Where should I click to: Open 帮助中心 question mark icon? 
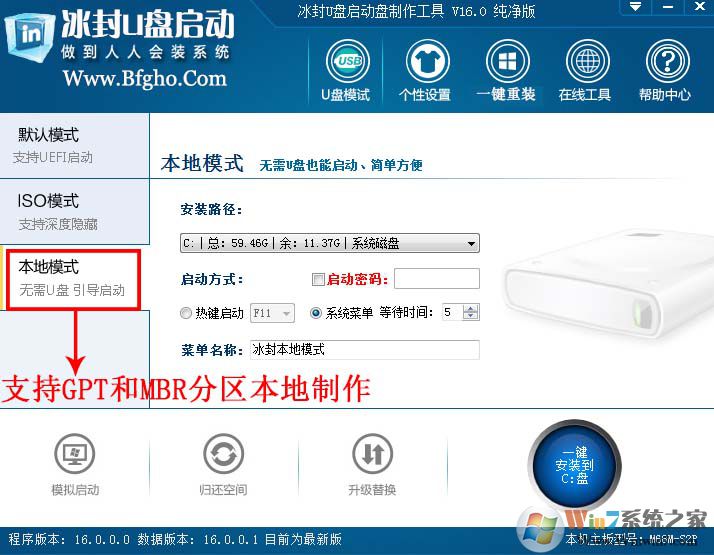668,61
